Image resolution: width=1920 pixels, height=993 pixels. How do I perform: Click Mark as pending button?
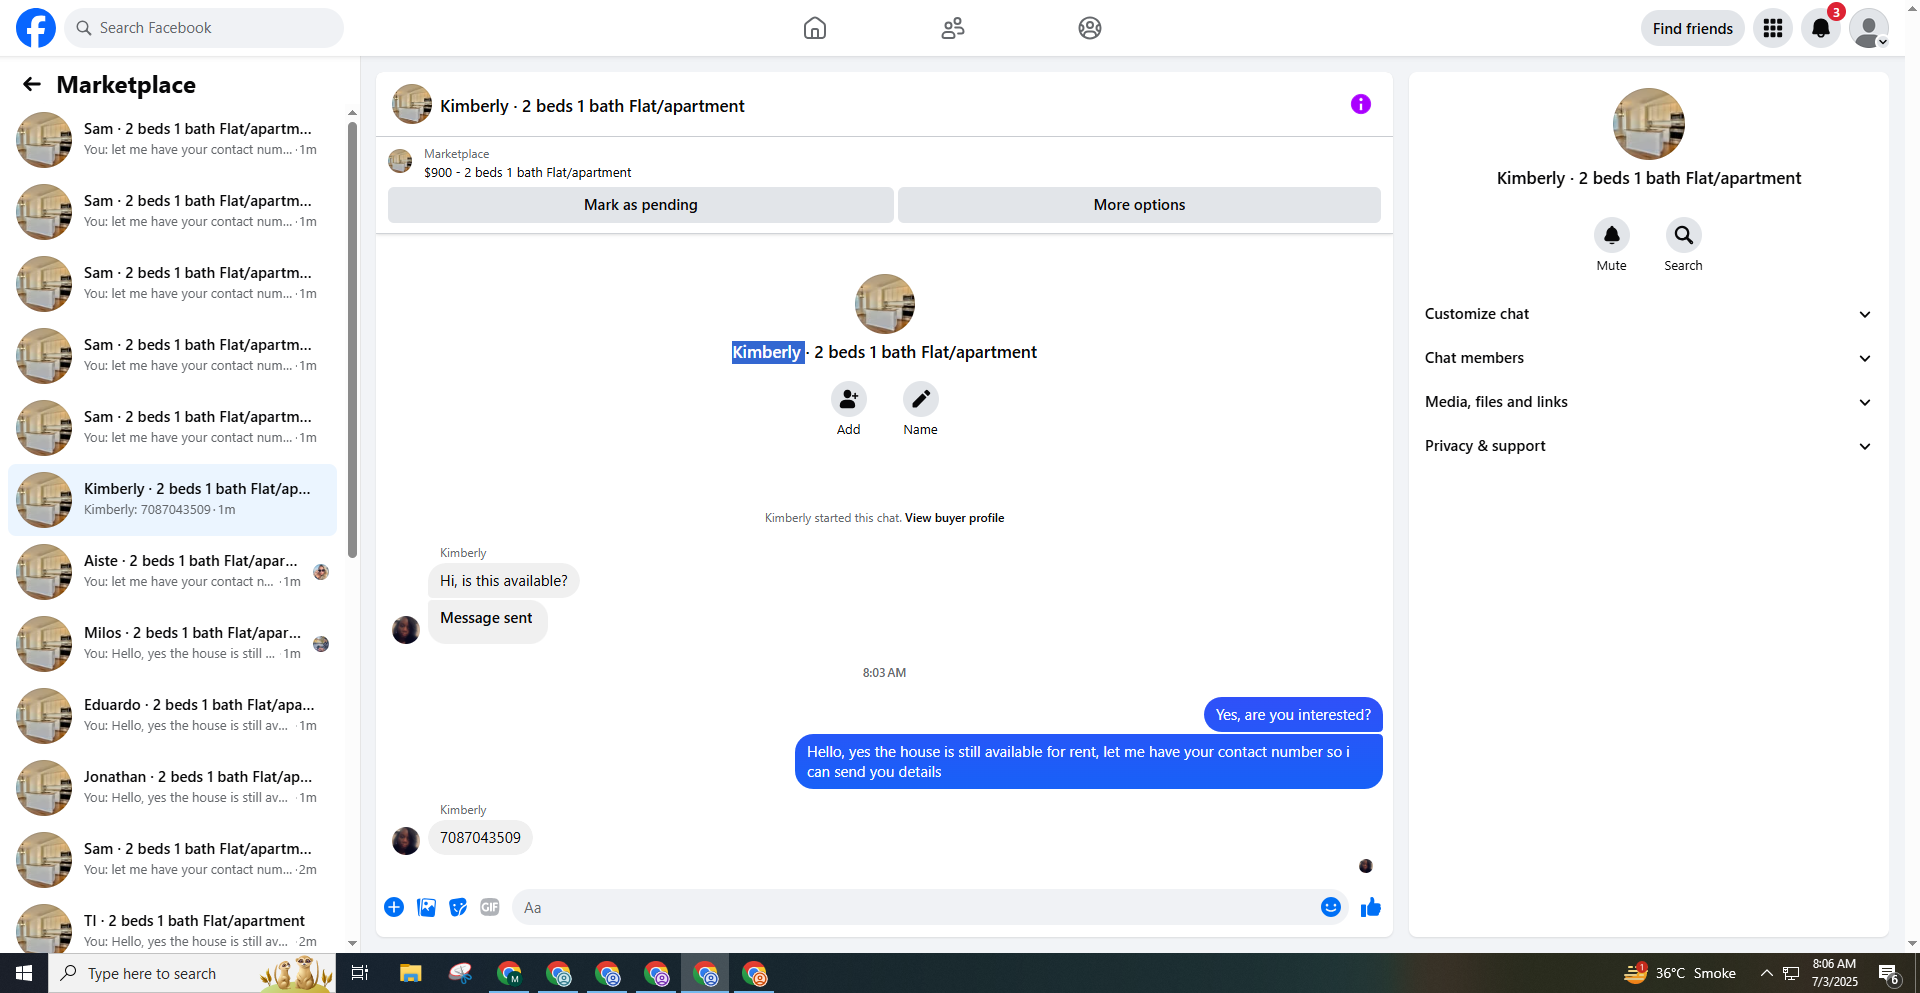point(641,205)
